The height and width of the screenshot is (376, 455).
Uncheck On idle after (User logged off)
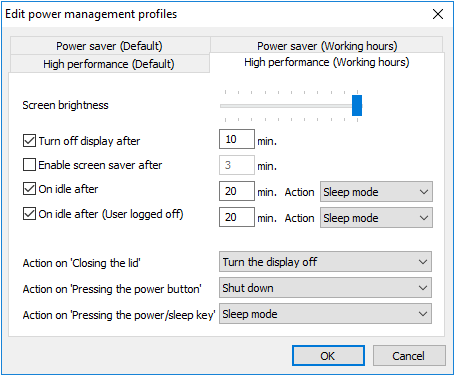point(29,214)
